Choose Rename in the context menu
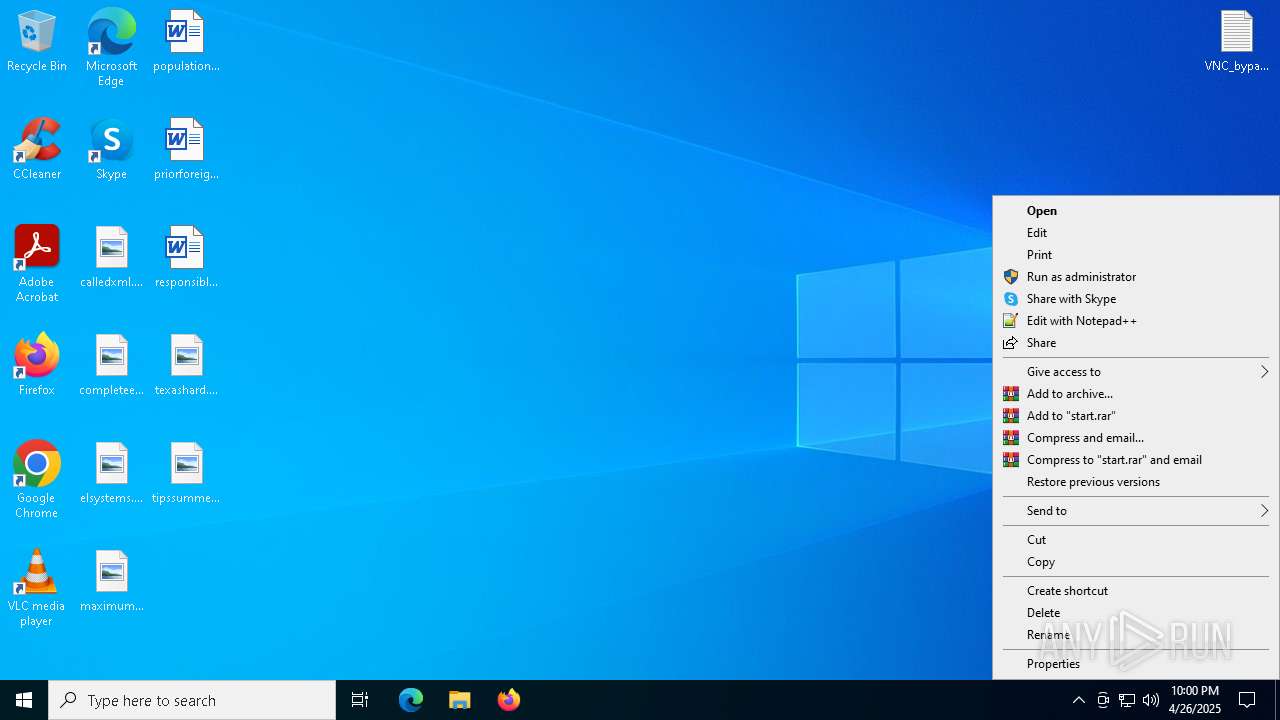Viewport: 1280px width, 720px height. click(x=1135, y=635)
